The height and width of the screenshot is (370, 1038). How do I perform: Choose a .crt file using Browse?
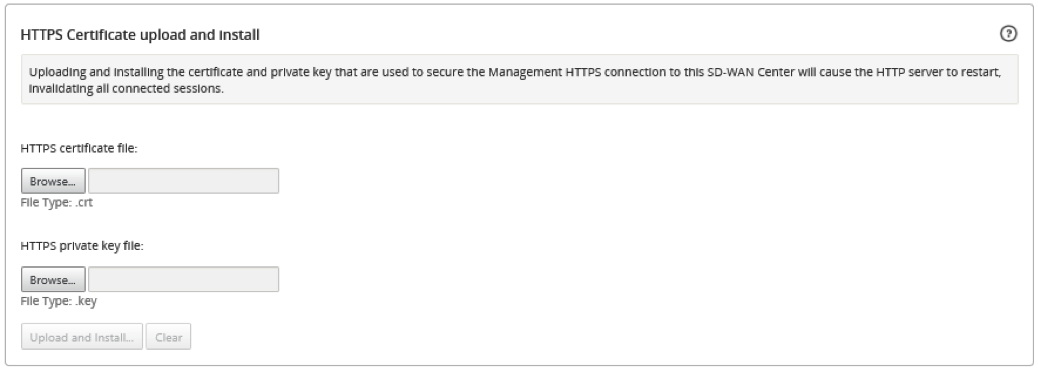(x=53, y=181)
